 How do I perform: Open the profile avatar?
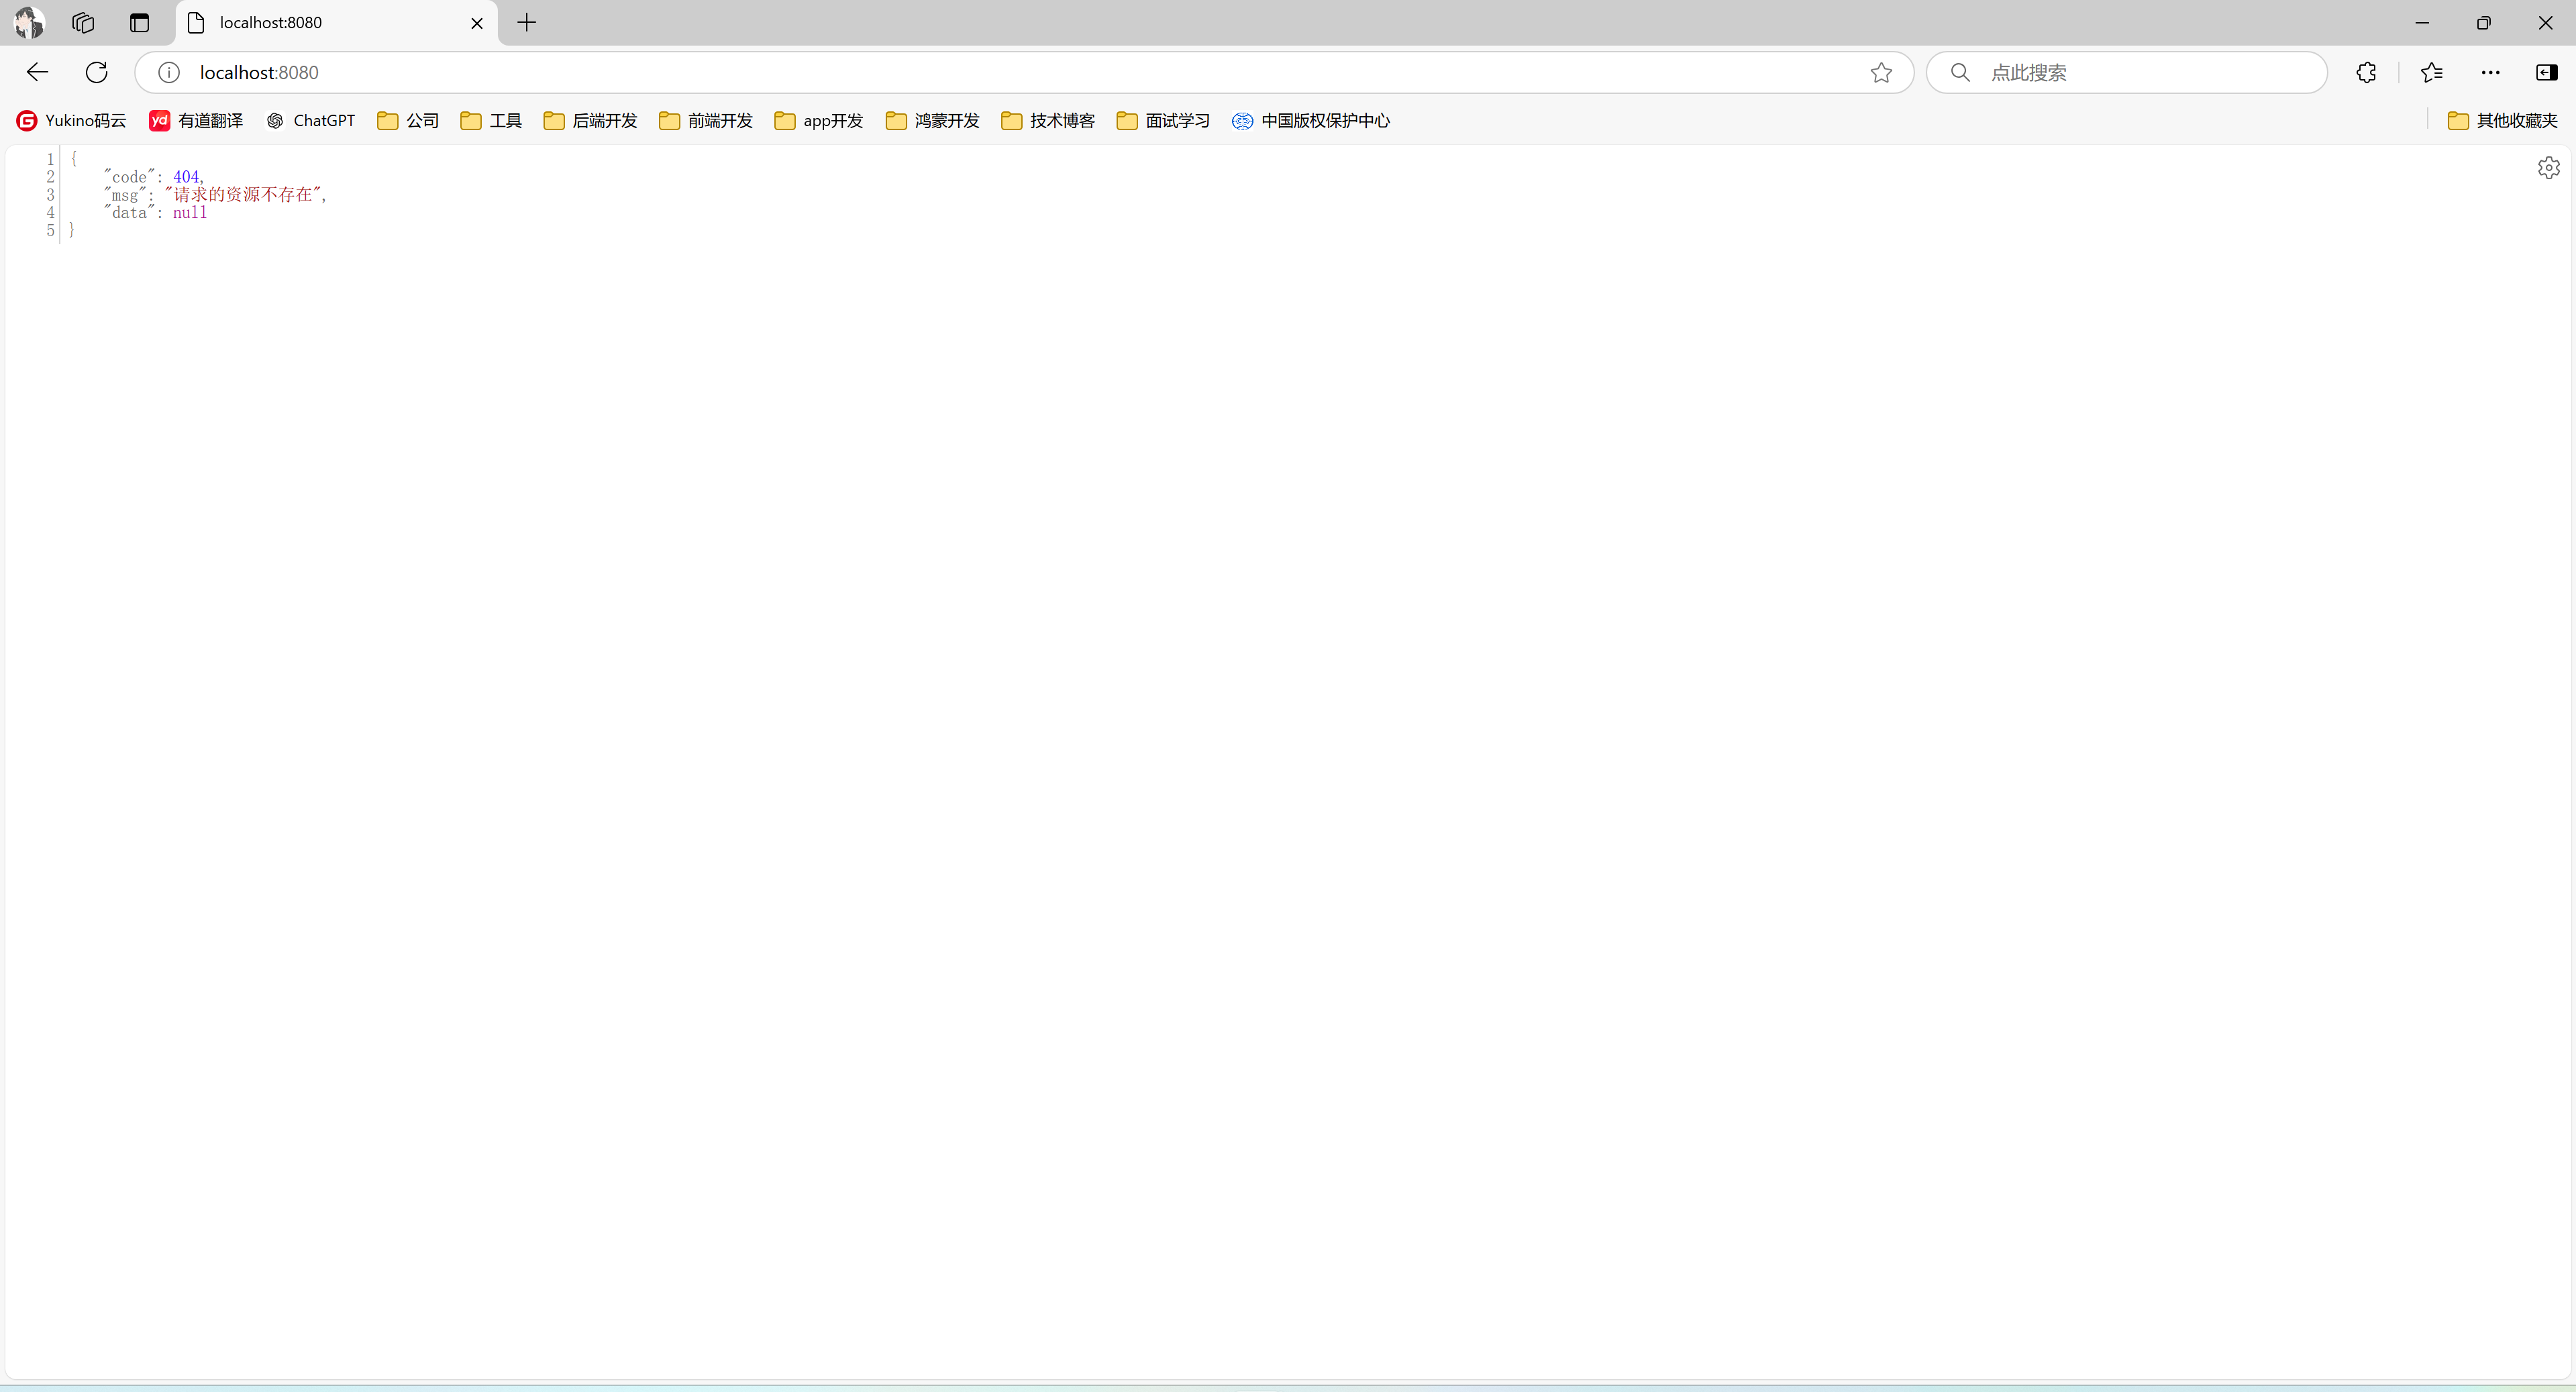(29, 22)
